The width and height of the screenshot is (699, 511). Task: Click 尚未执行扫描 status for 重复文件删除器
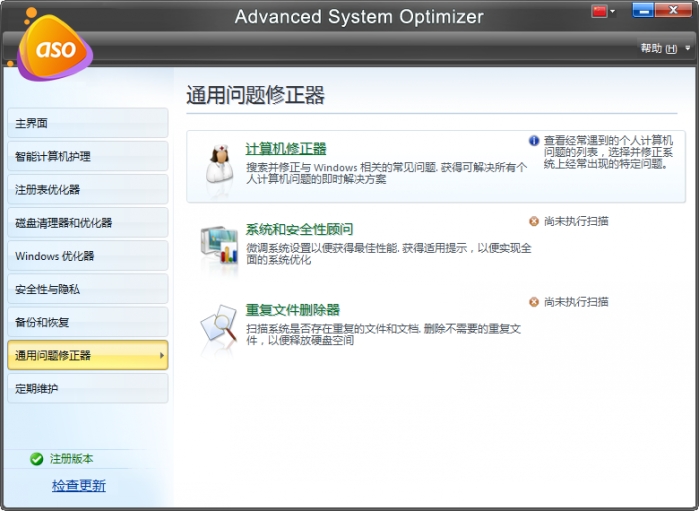pos(576,302)
